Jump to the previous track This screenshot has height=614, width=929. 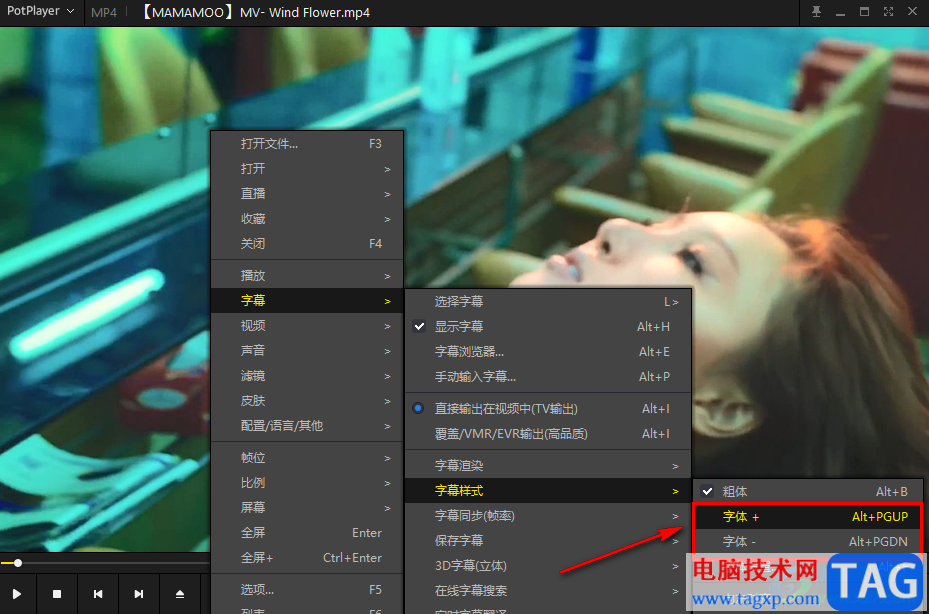pyautogui.click(x=98, y=594)
